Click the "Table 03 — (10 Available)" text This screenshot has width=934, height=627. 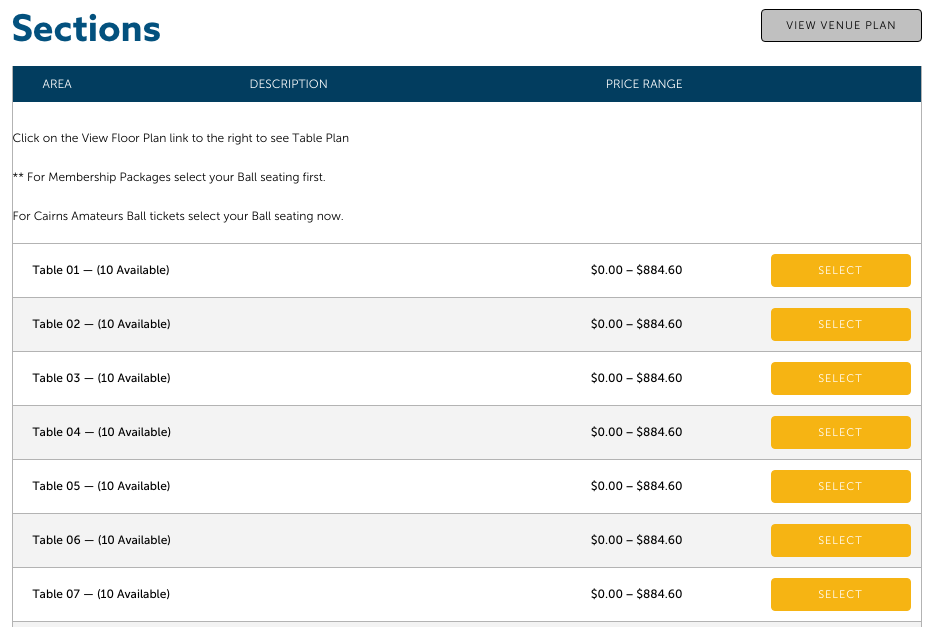[101, 378]
